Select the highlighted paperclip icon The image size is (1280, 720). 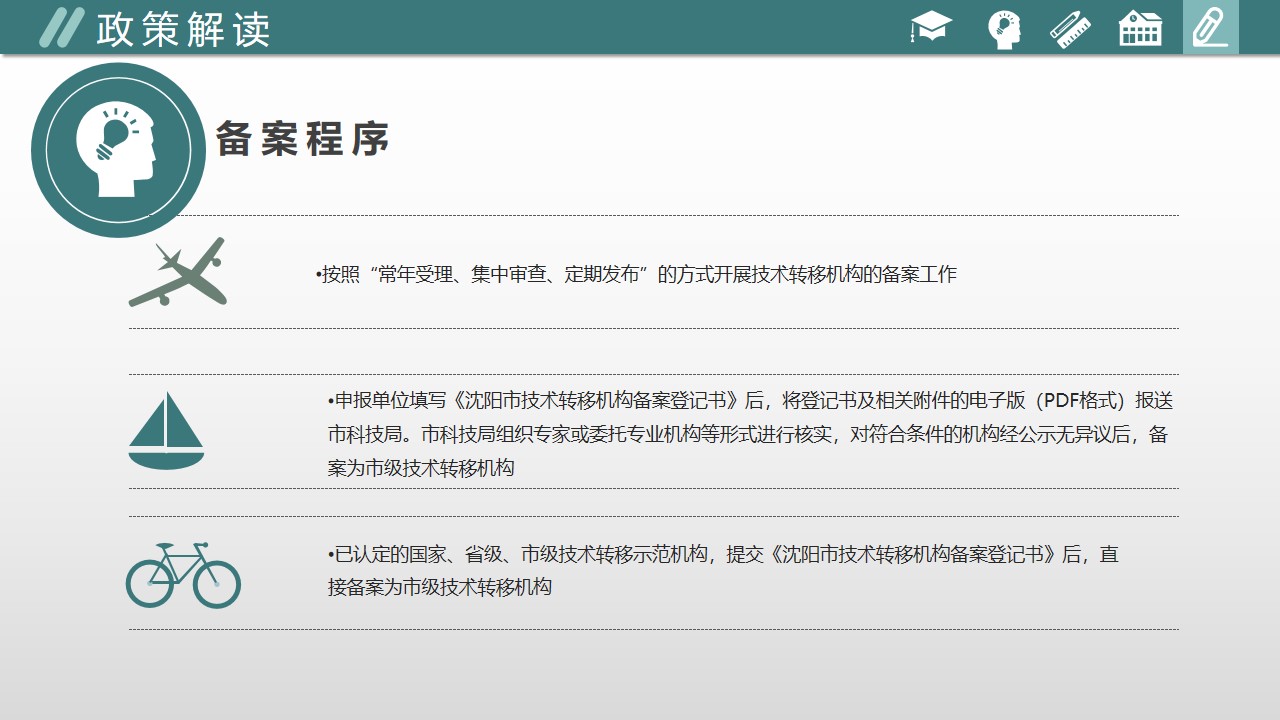click(1210, 28)
